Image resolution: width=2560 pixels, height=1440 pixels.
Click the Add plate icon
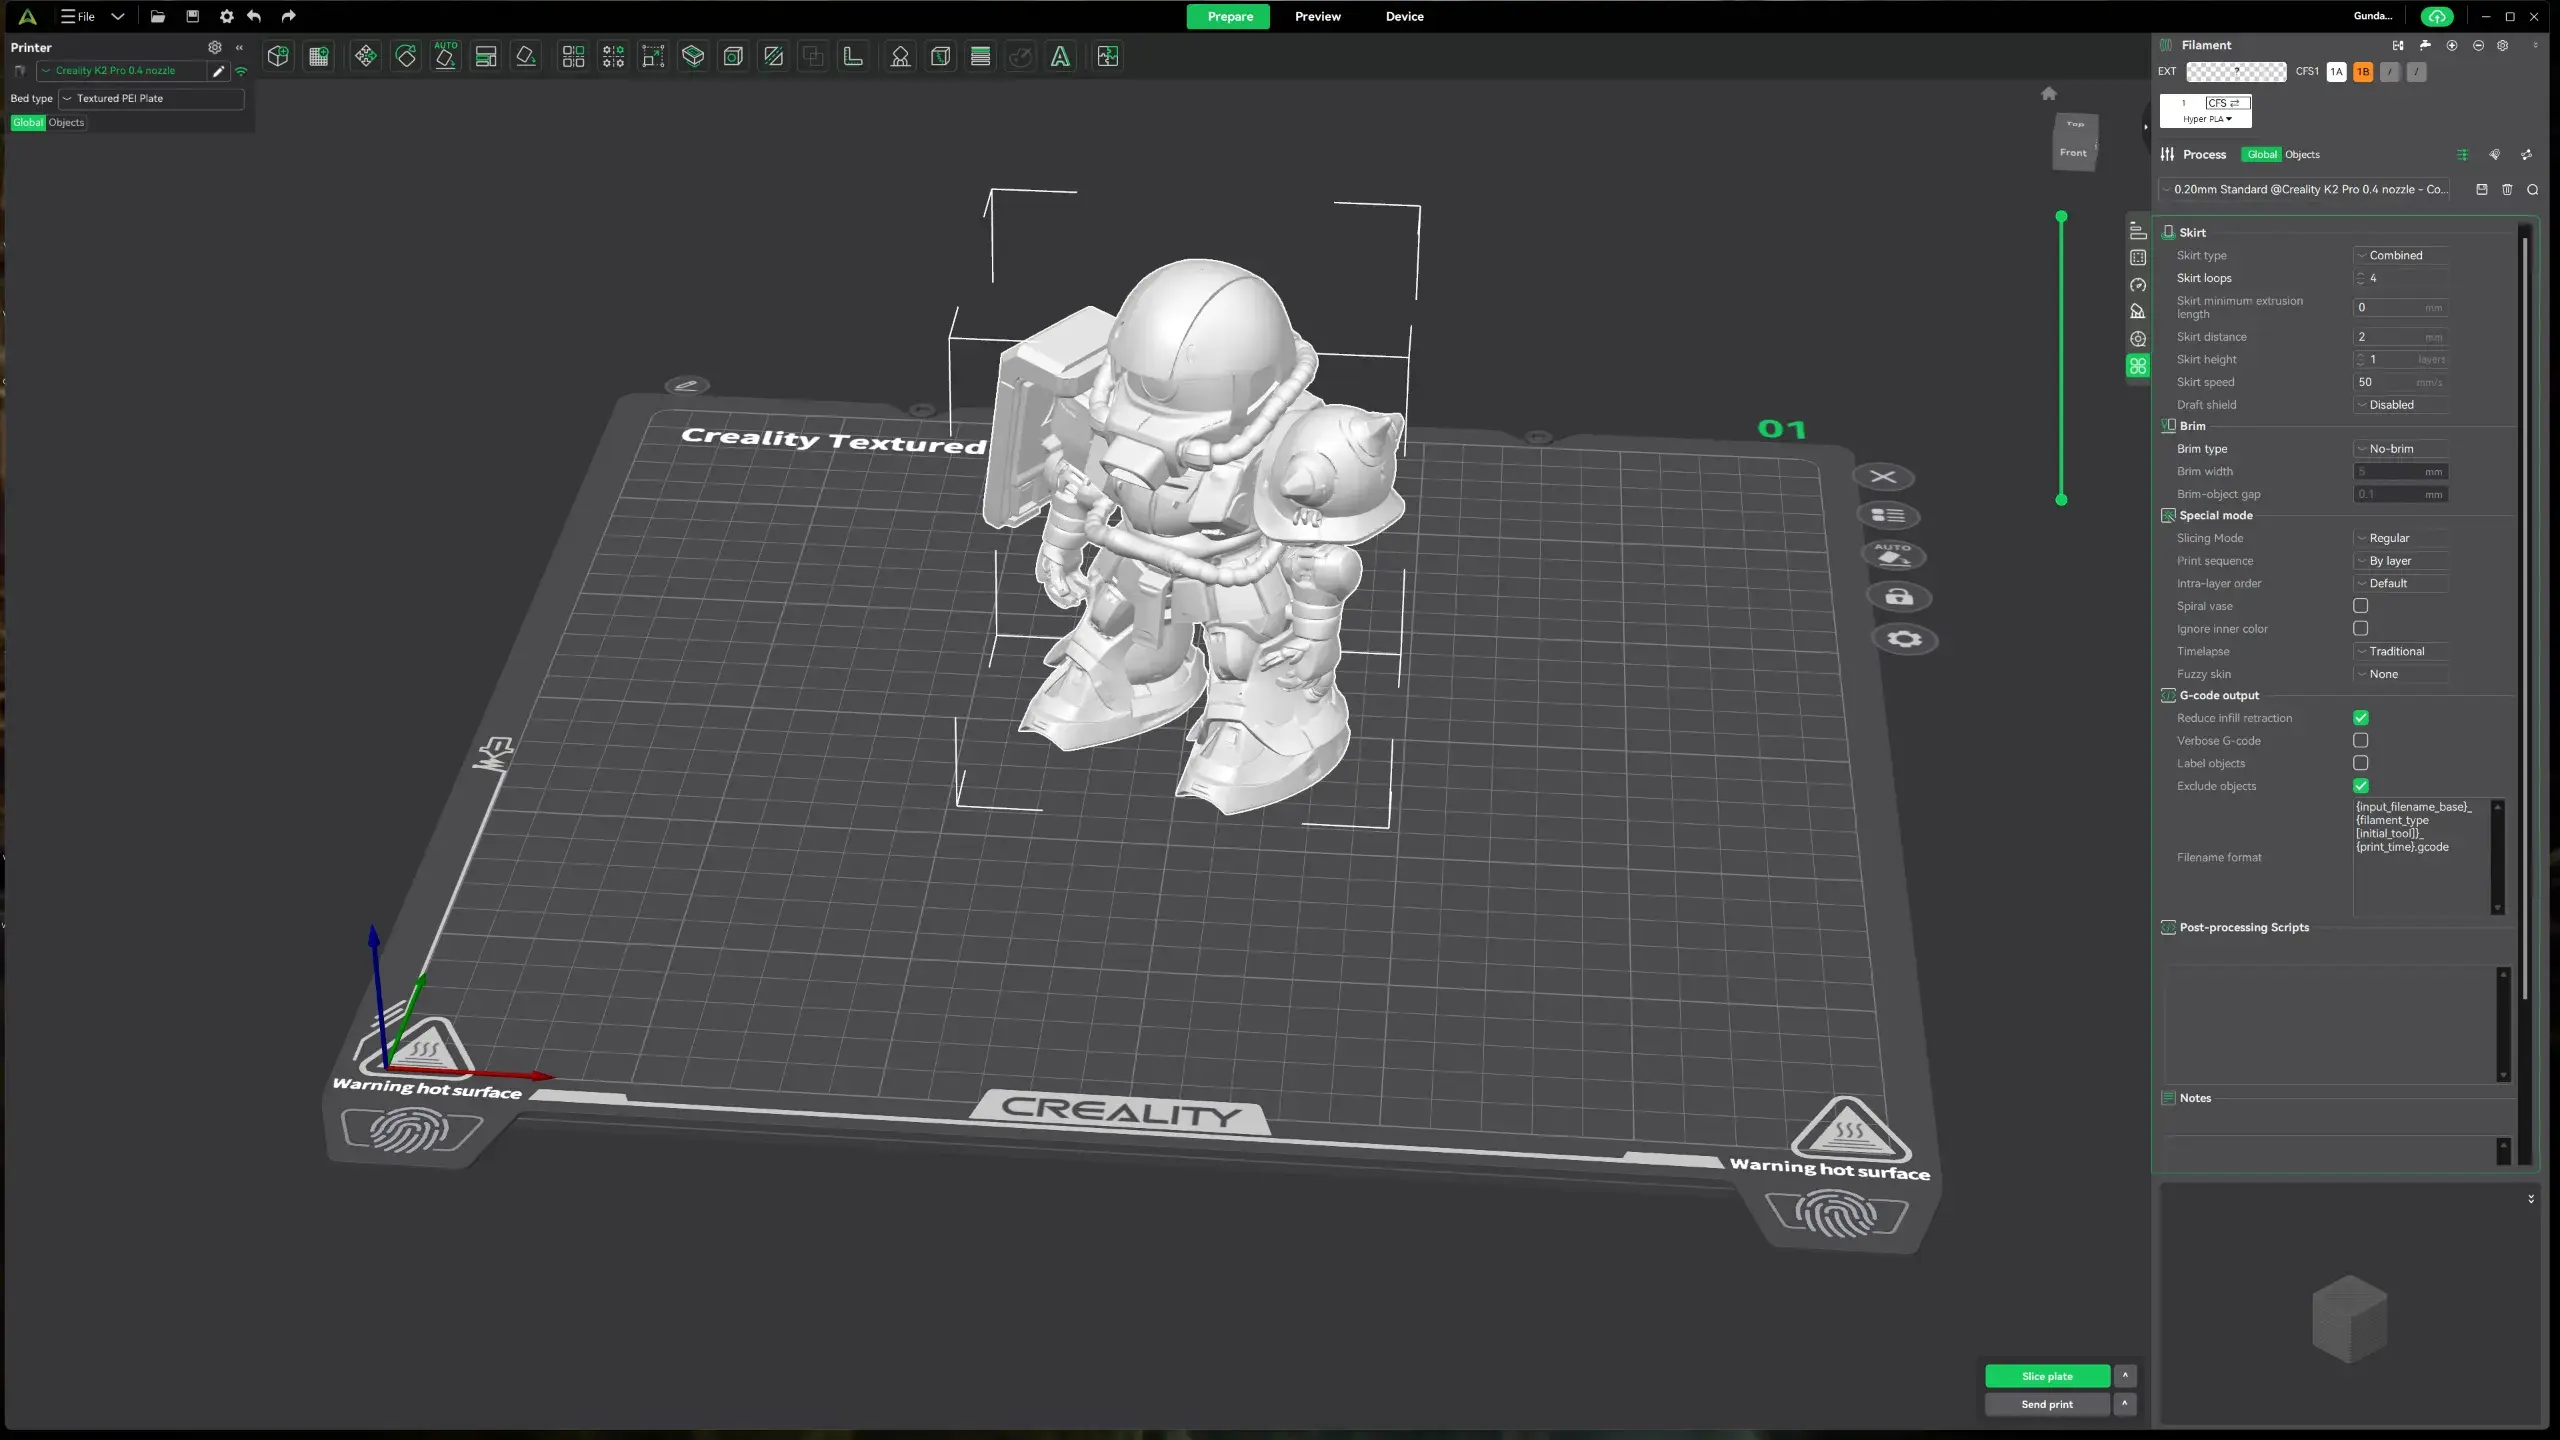click(x=319, y=57)
